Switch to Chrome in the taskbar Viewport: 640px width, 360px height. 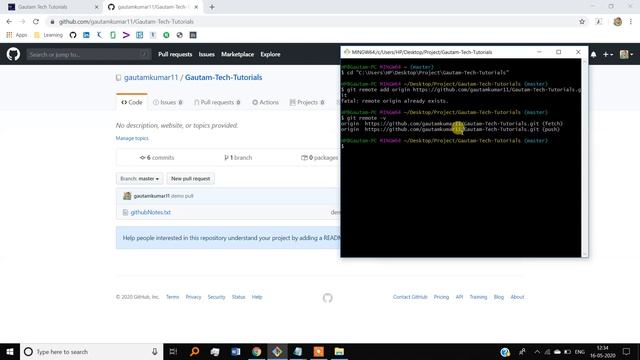pyautogui.click(x=257, y=351)
